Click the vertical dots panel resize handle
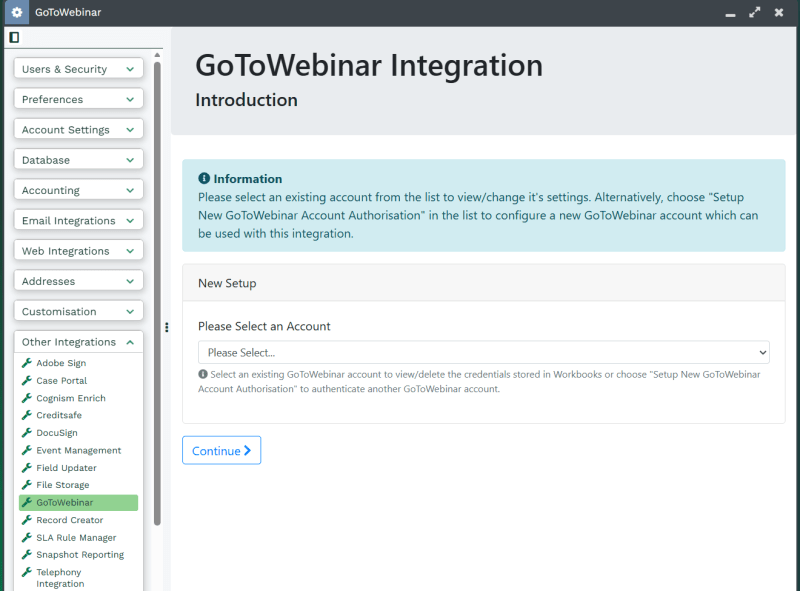 click(166, 327)
